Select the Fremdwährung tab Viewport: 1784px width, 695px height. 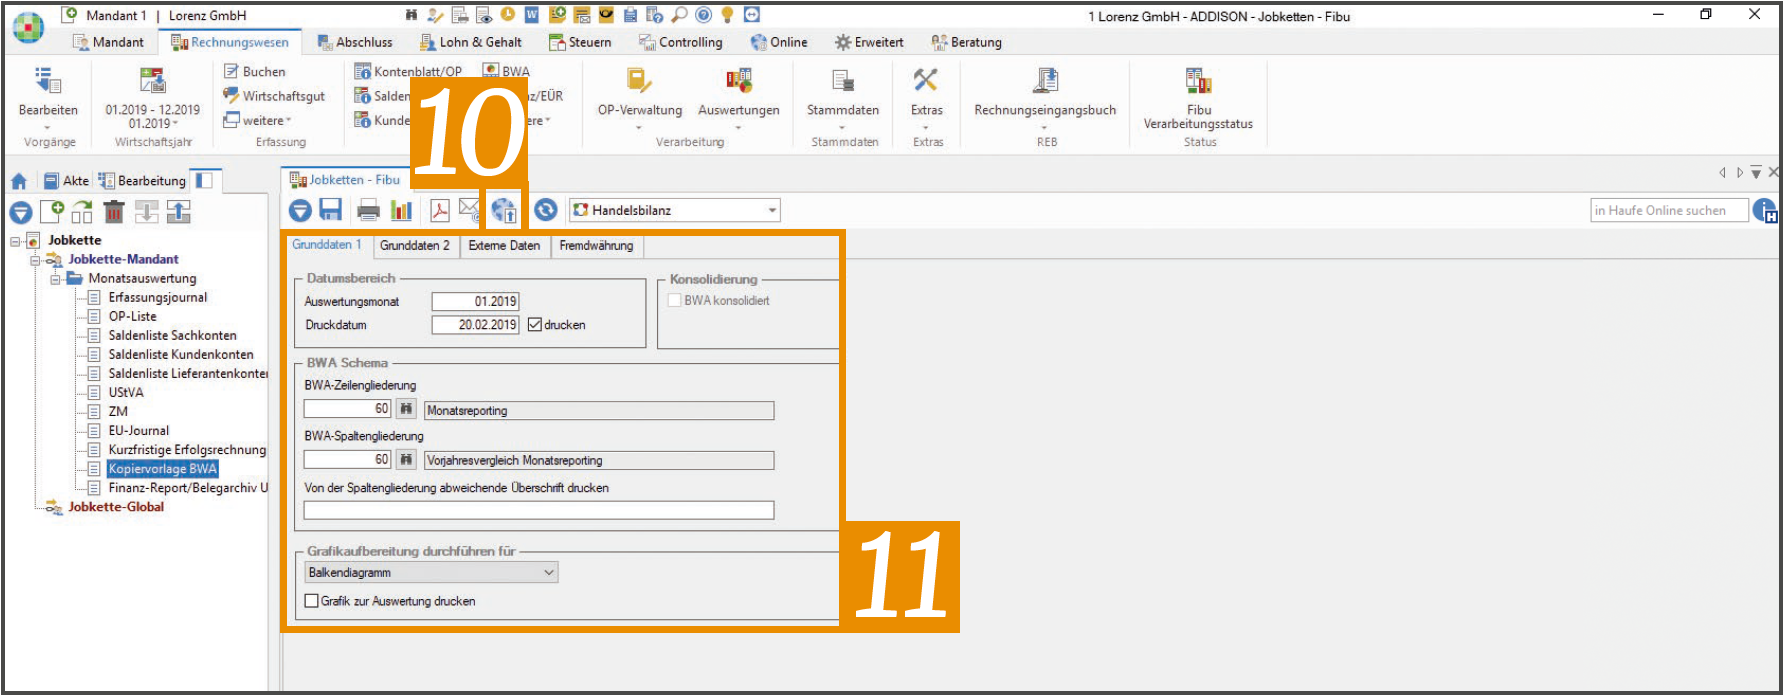(x=596, y=245)
